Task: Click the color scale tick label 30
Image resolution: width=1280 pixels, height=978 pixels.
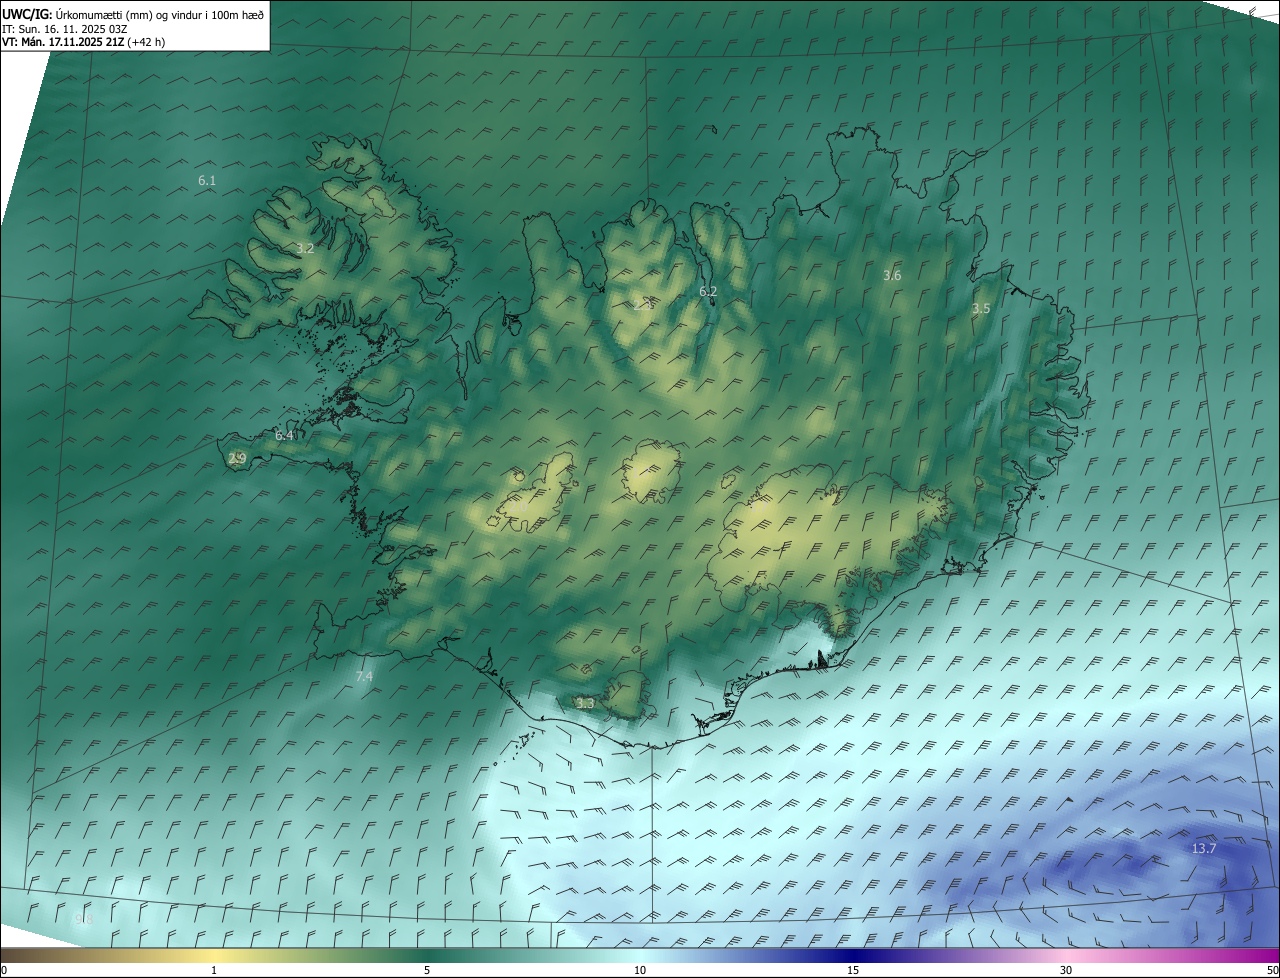Action: coord(1066,970)
